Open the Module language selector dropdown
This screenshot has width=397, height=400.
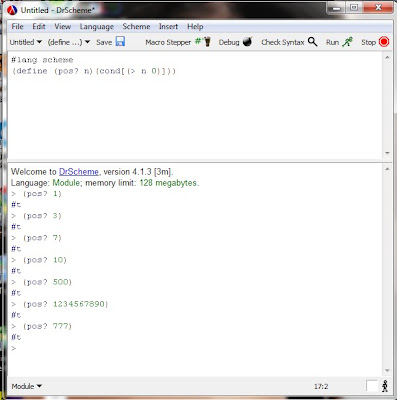26,386
